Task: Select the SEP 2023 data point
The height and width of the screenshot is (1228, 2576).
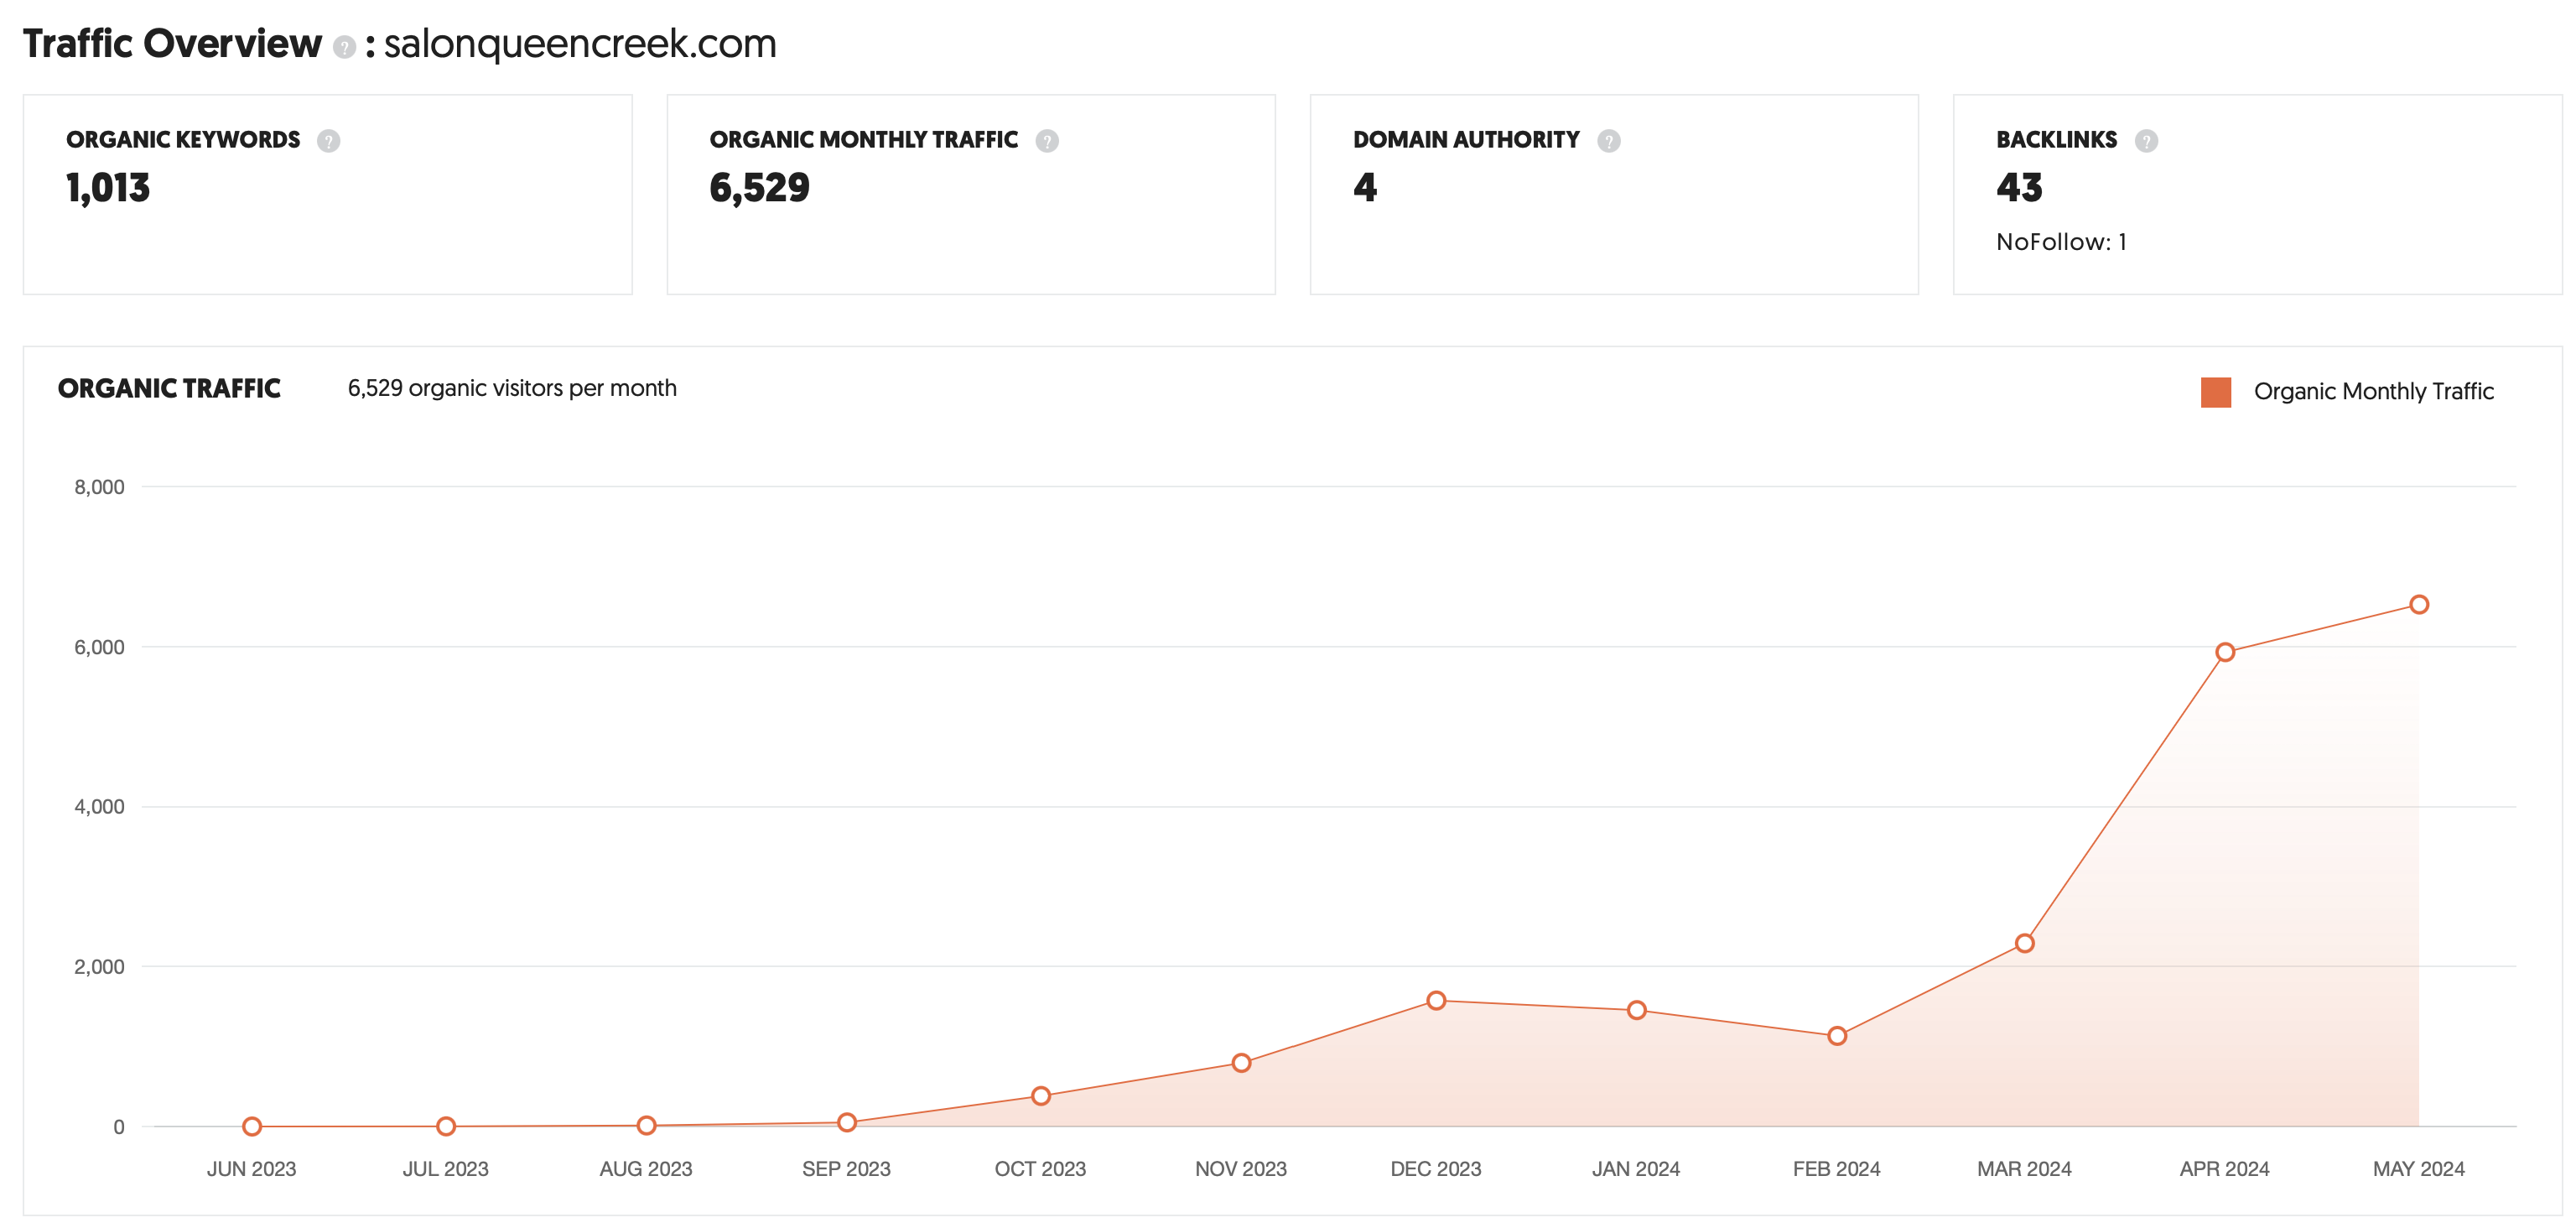Action: point(846,1122)
